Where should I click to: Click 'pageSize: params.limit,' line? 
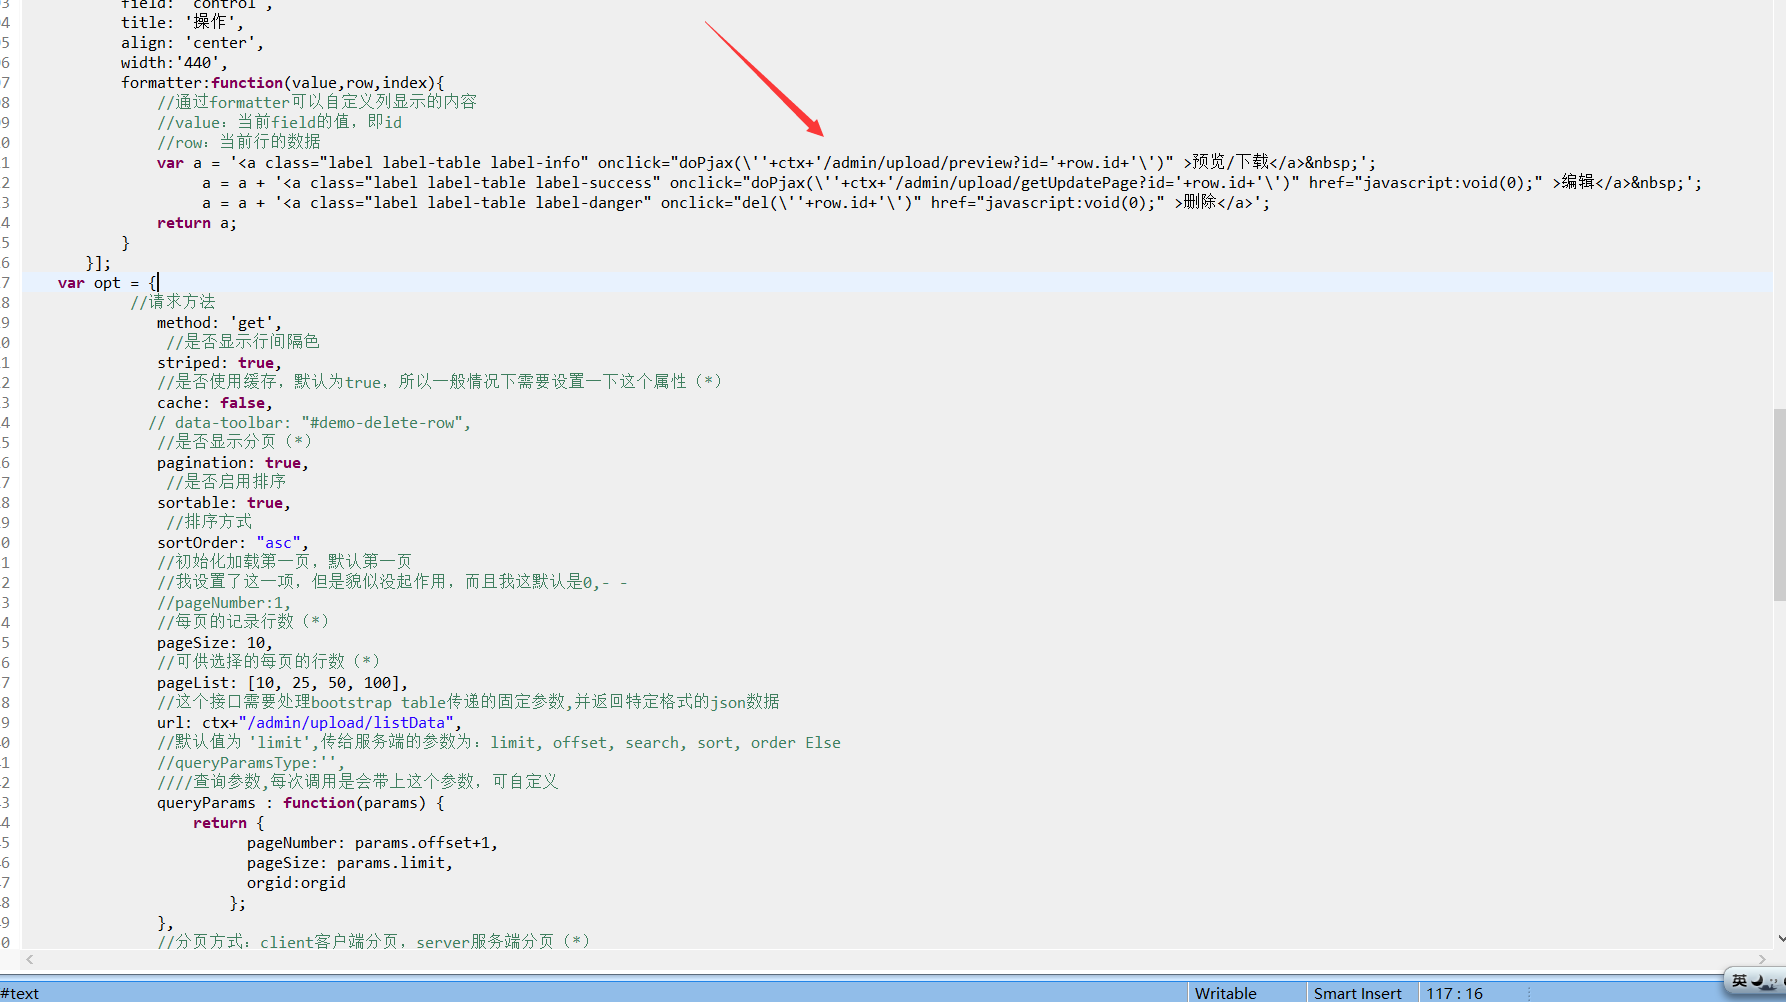pos(349,863)
